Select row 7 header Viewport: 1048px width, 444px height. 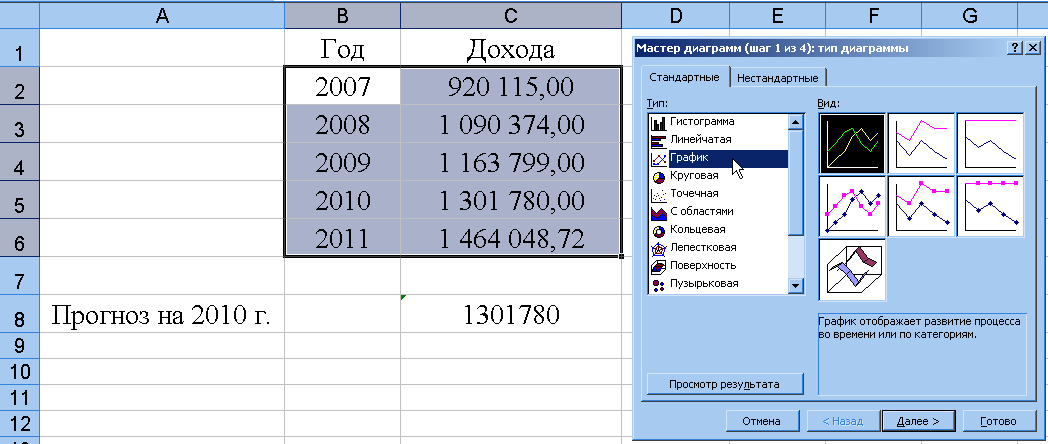(x=19, y=276)
